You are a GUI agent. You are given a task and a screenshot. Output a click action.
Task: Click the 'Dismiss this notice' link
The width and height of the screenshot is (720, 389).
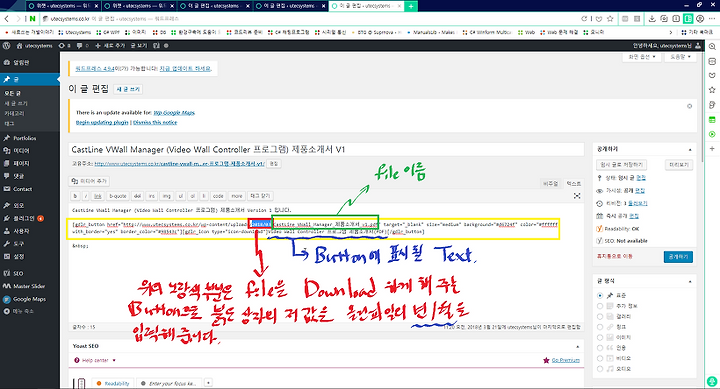point(155,123)
